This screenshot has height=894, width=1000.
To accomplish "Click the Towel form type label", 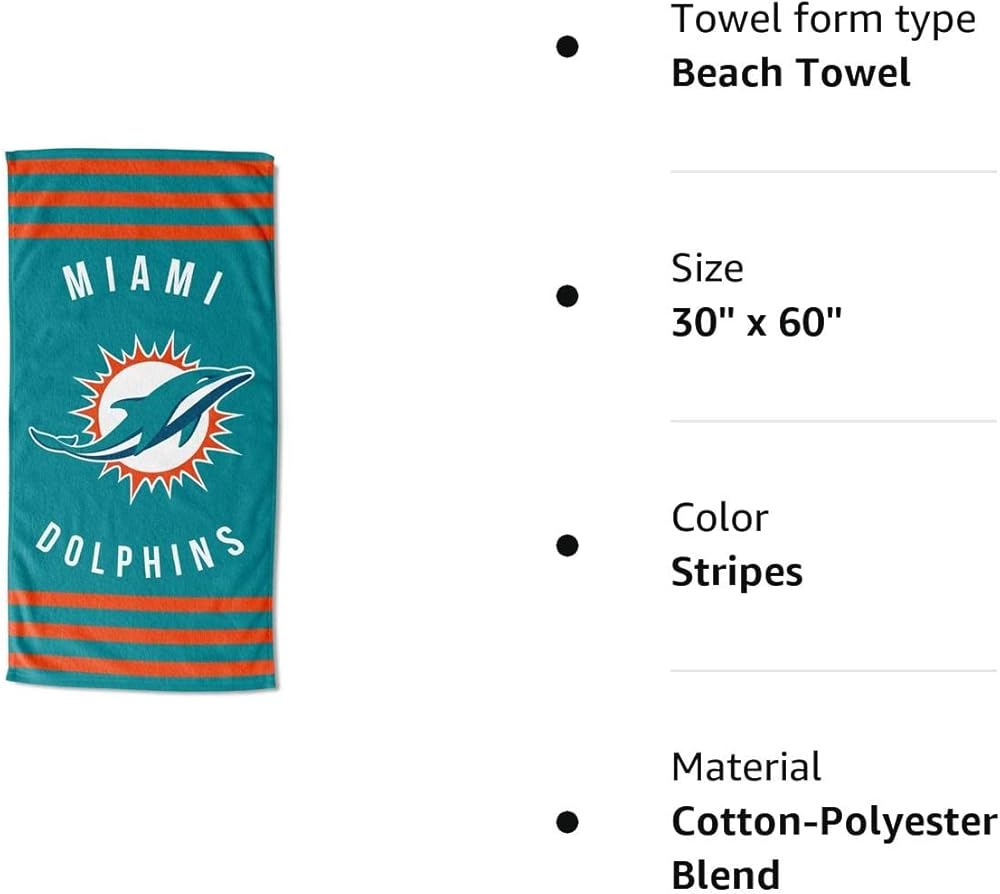I will click(823, 19).
